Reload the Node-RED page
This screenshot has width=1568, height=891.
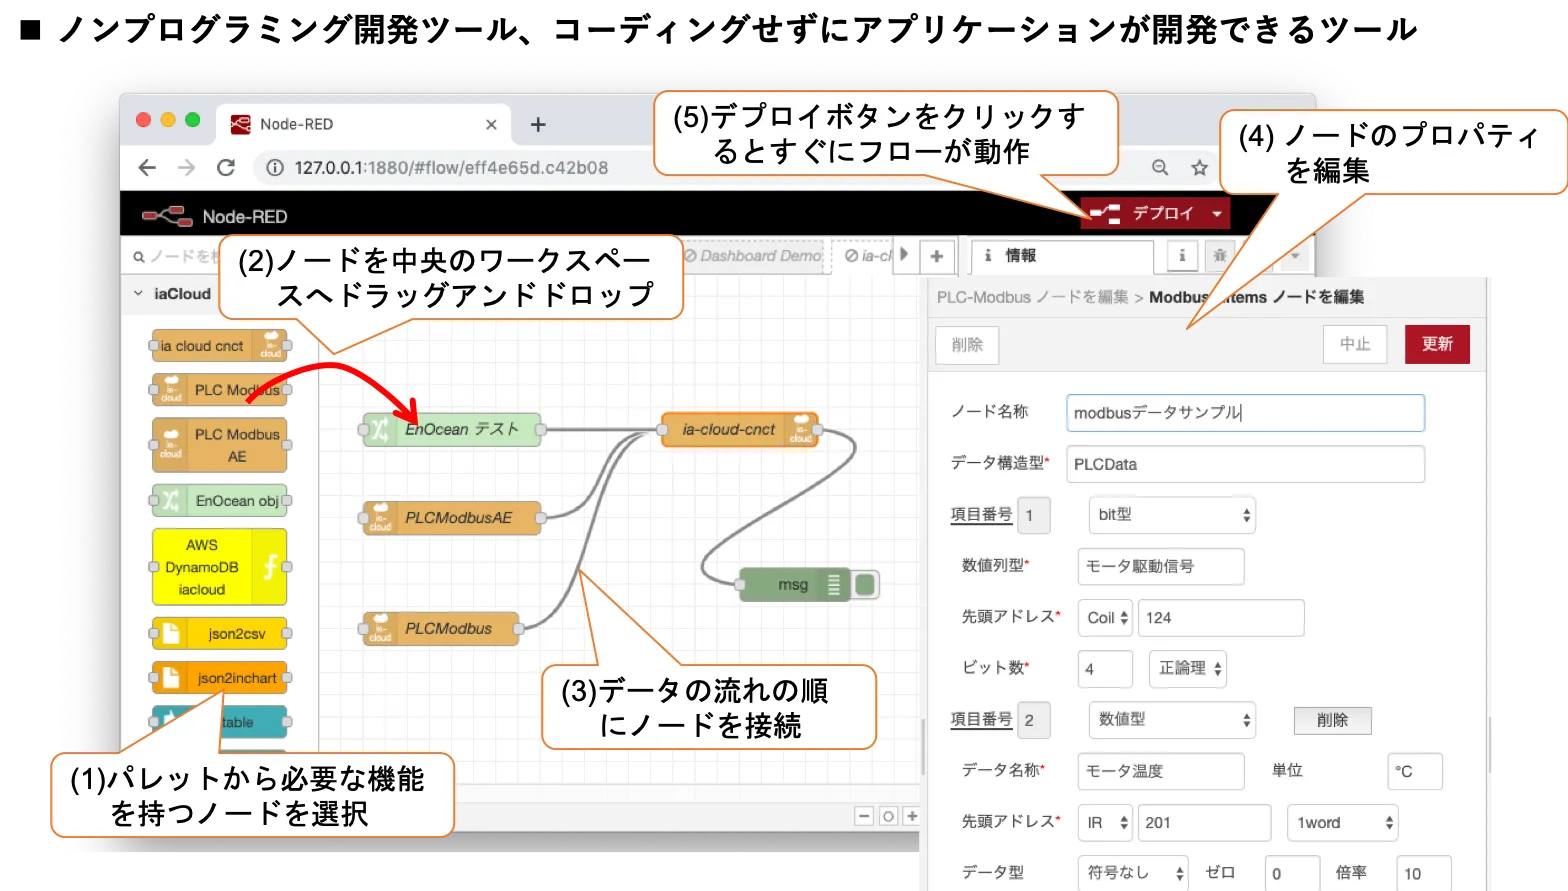click(226, 168)
